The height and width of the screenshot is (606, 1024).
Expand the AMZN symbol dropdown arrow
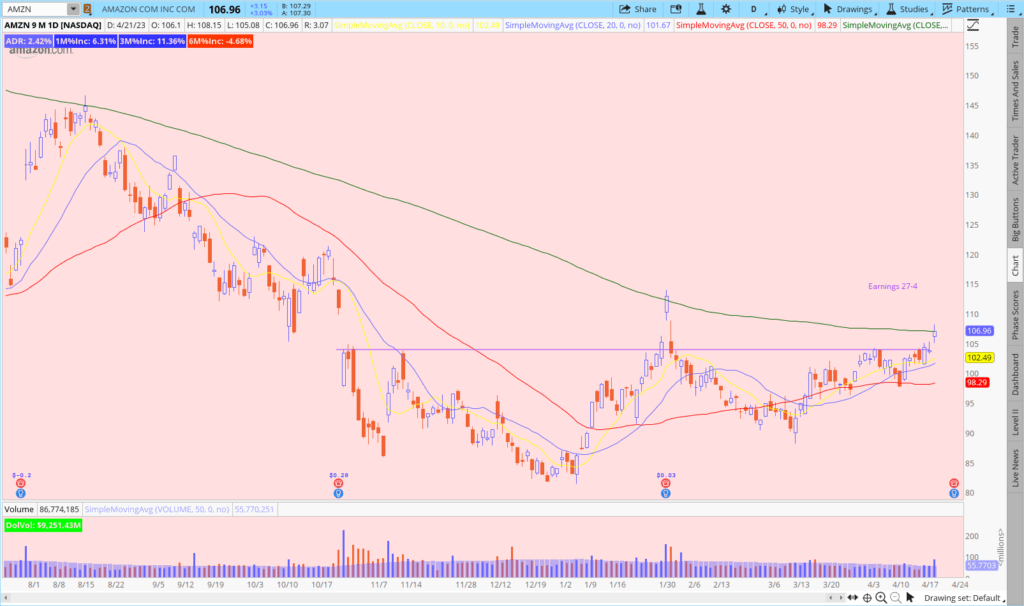click(x=73, y=9)
